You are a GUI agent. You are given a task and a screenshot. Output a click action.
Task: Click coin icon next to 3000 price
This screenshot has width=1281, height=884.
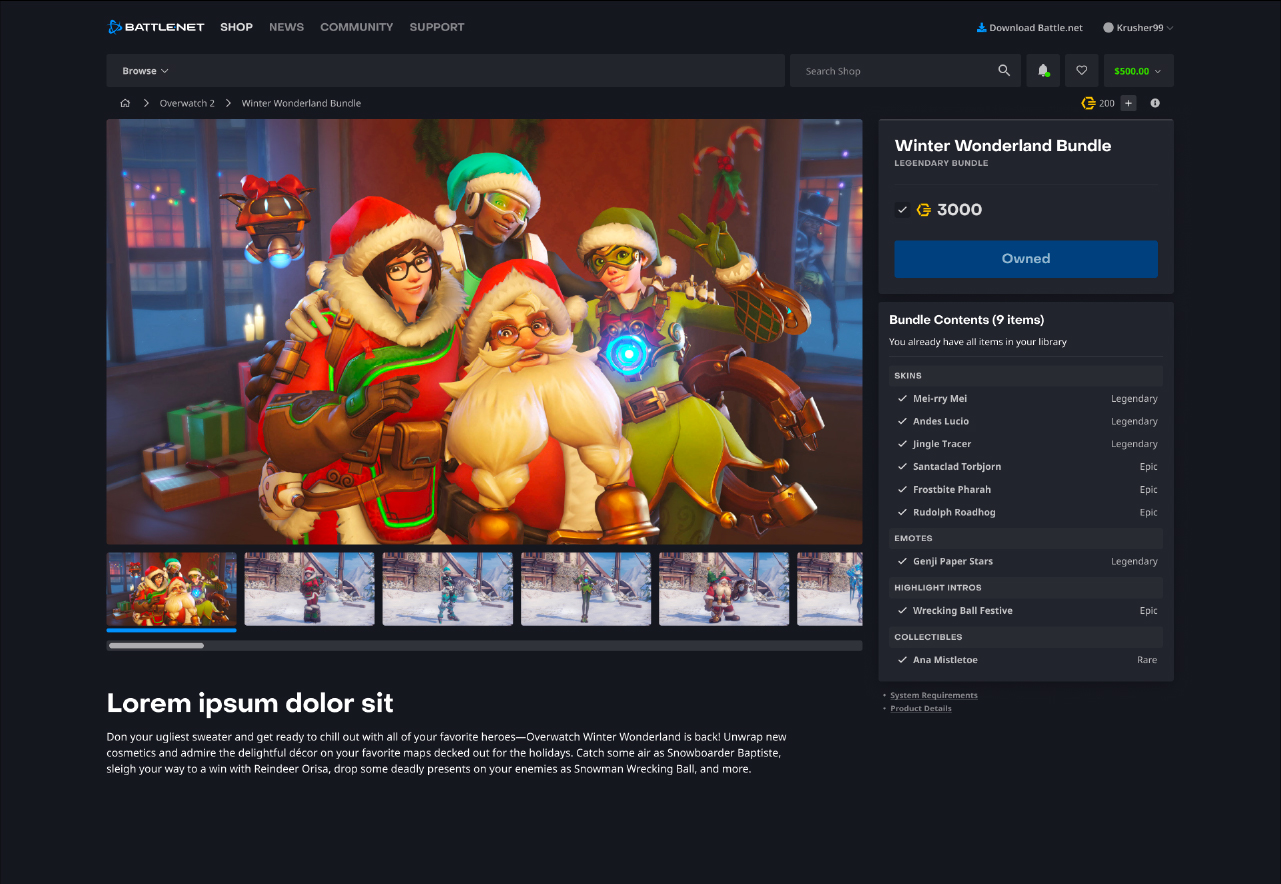[924, 209]
